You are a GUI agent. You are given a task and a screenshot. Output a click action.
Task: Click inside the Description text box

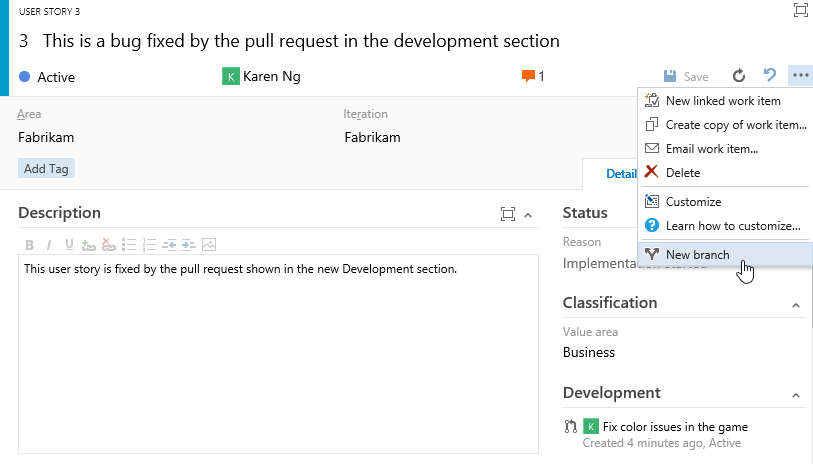[278, 354]
